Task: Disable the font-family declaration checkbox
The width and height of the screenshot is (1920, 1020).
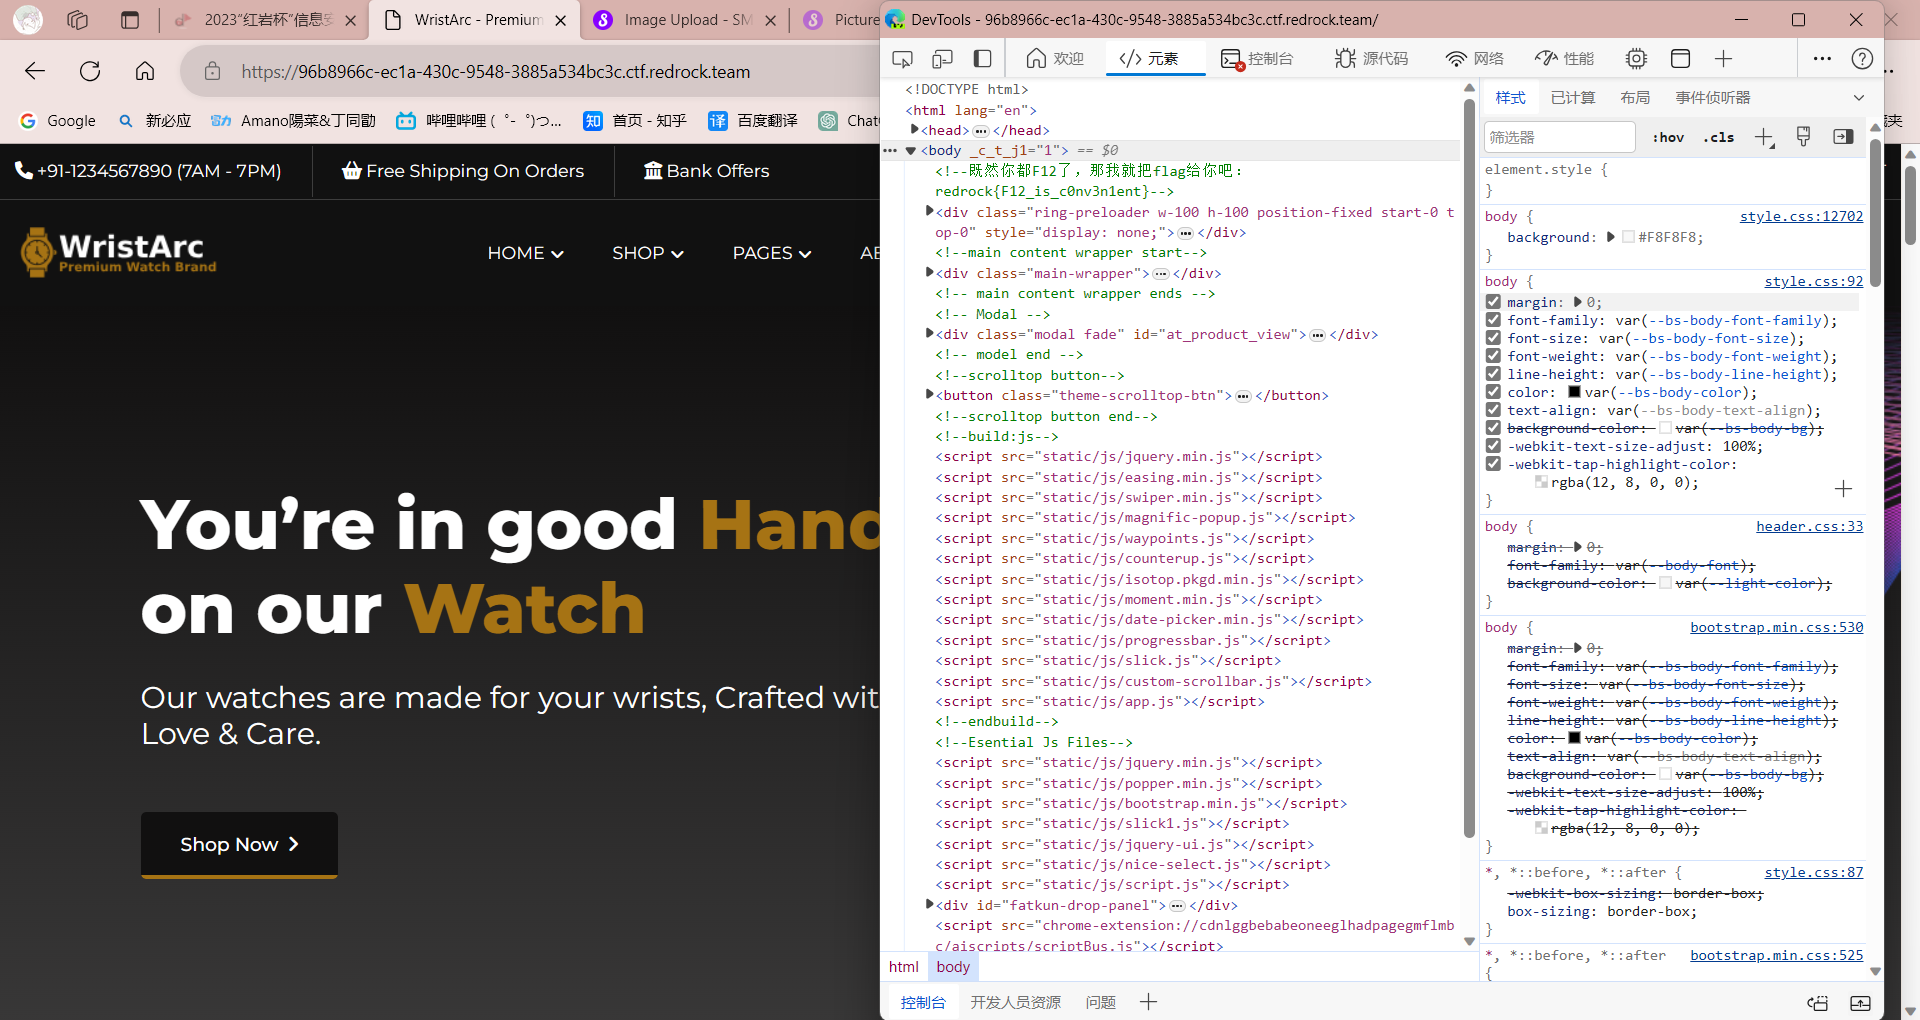Action: (1493, 320)
